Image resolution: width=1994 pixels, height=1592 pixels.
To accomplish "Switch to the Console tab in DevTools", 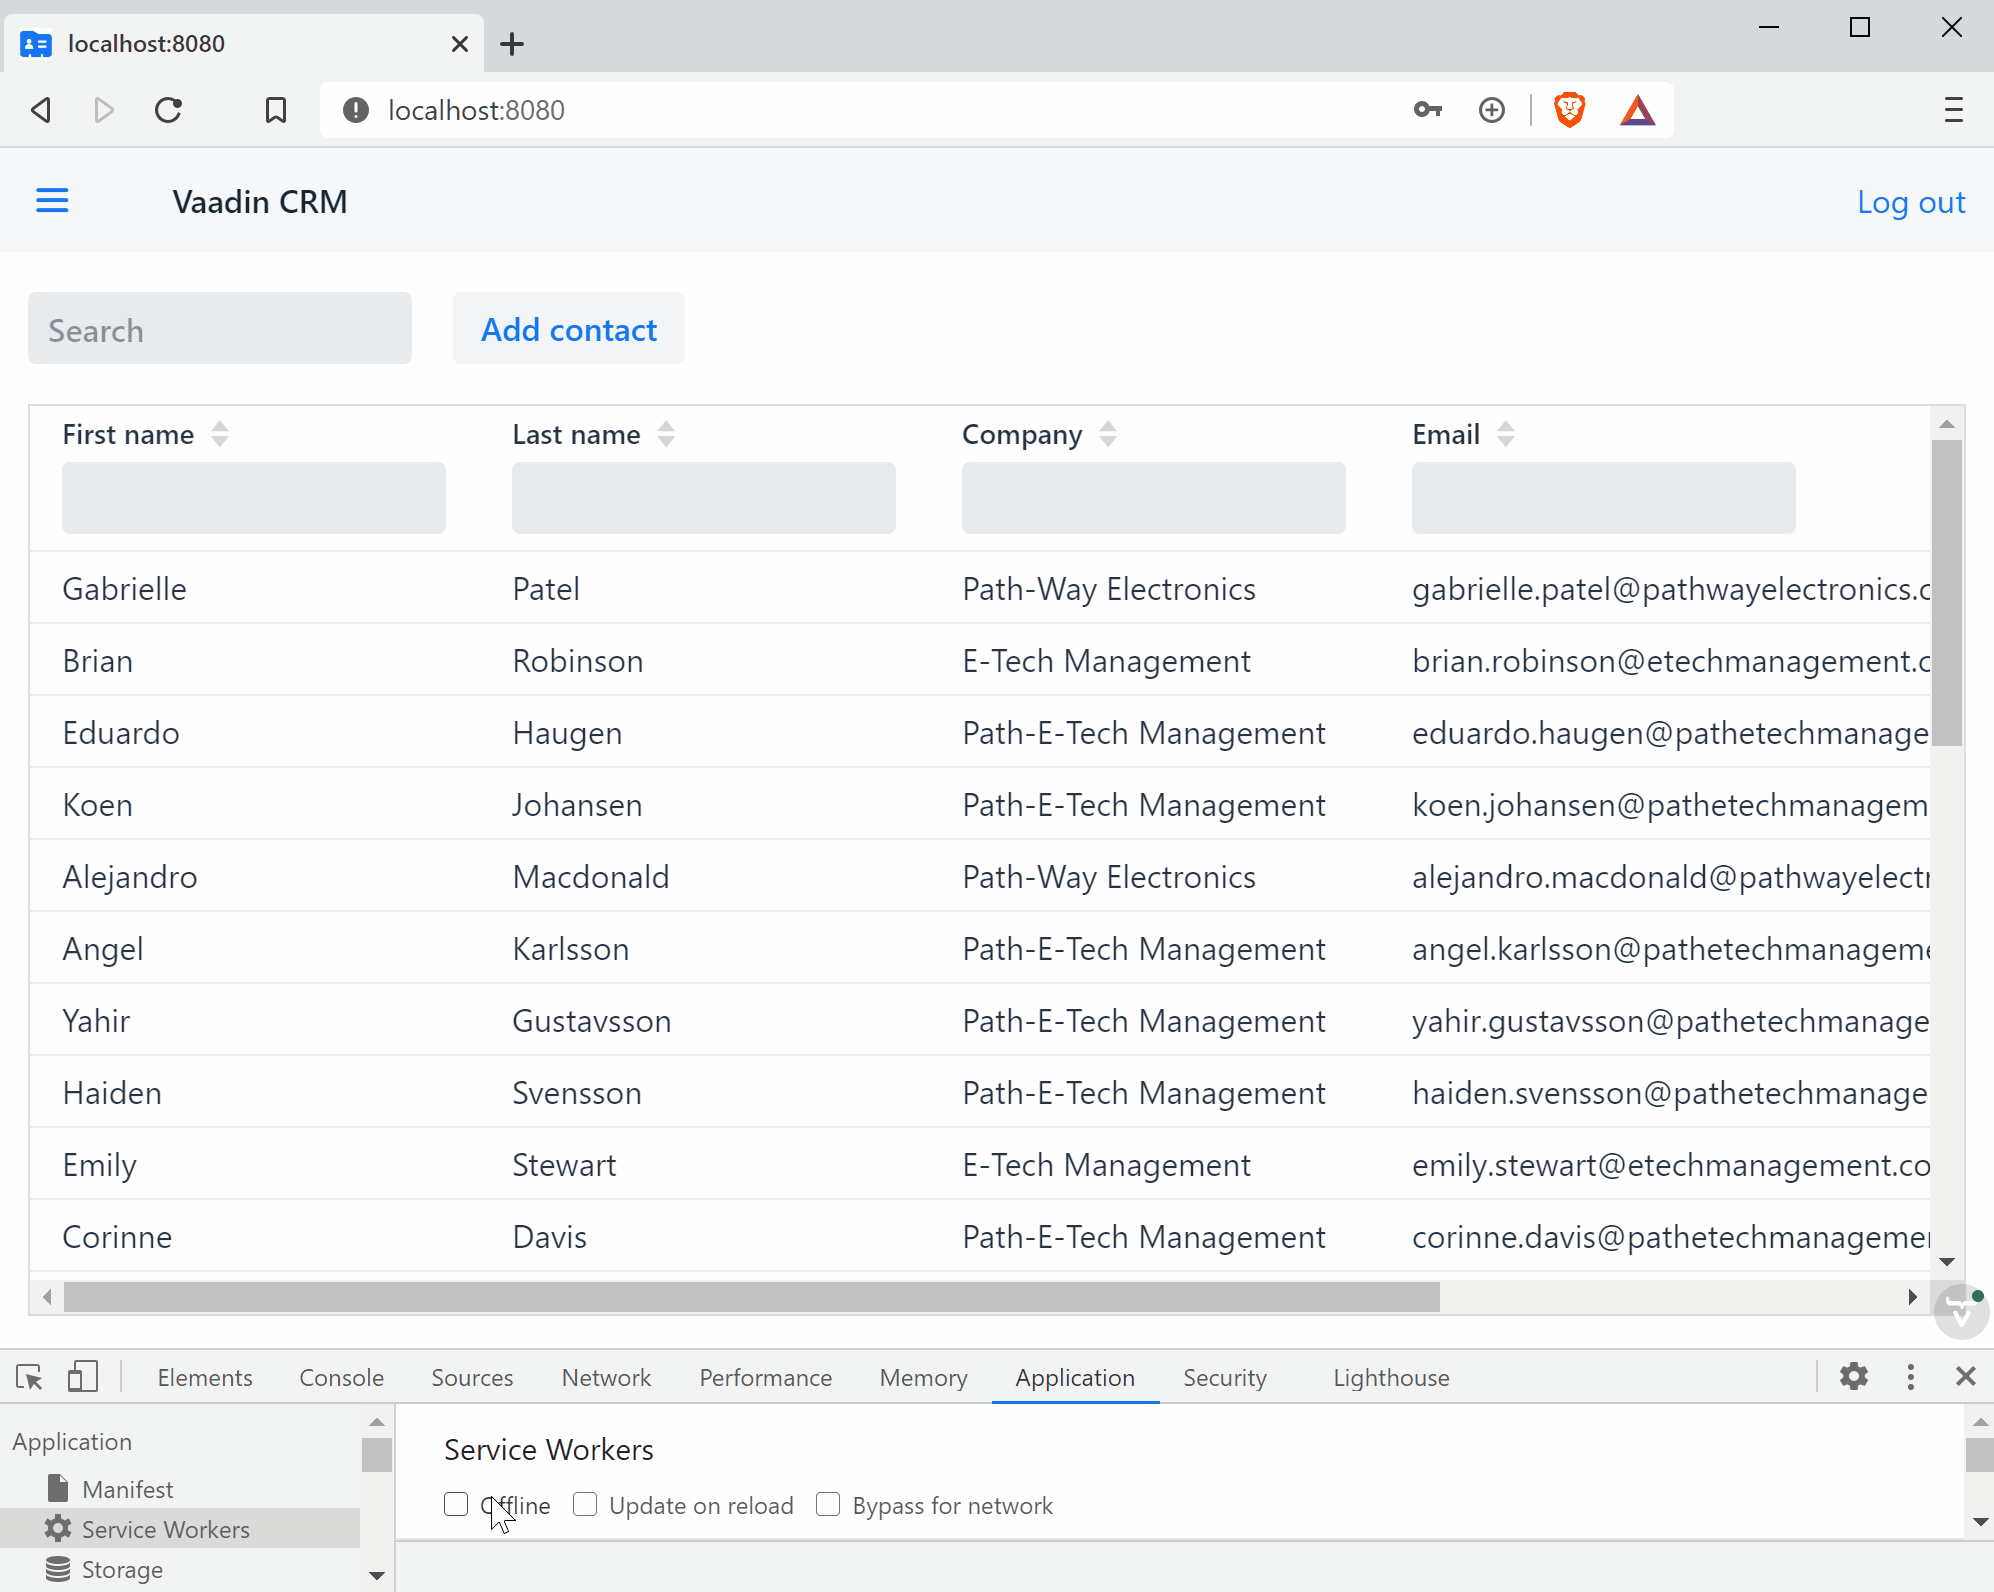I will click(x=340, y=1377).
